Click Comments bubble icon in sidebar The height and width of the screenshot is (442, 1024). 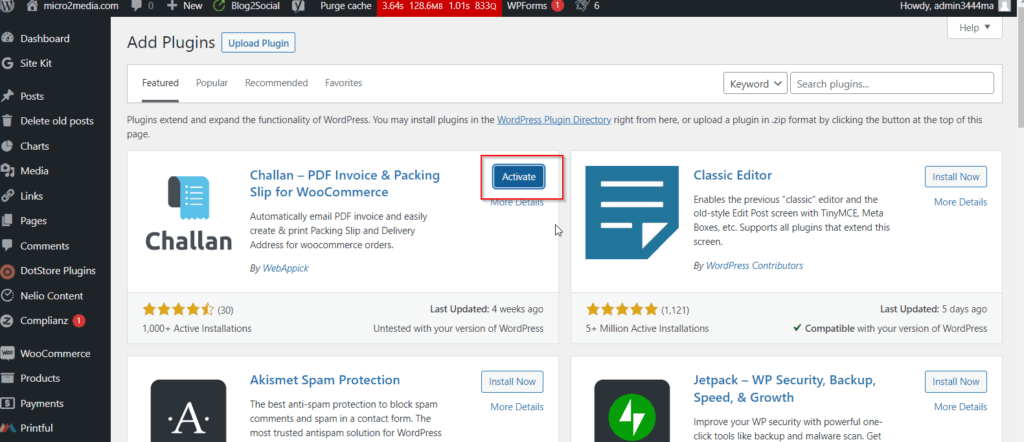(8, 245)
